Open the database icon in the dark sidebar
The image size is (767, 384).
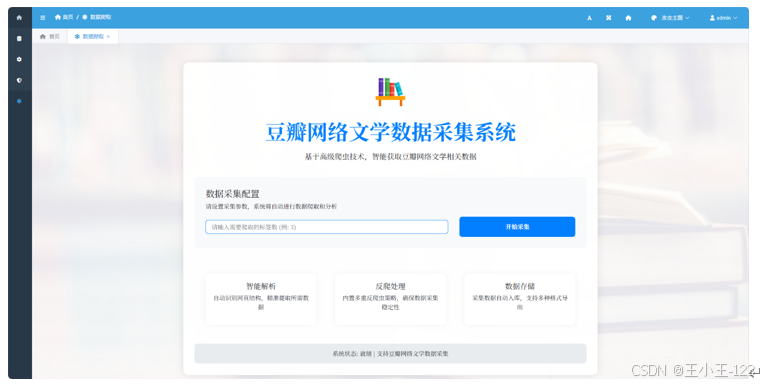tap(19, 38)
